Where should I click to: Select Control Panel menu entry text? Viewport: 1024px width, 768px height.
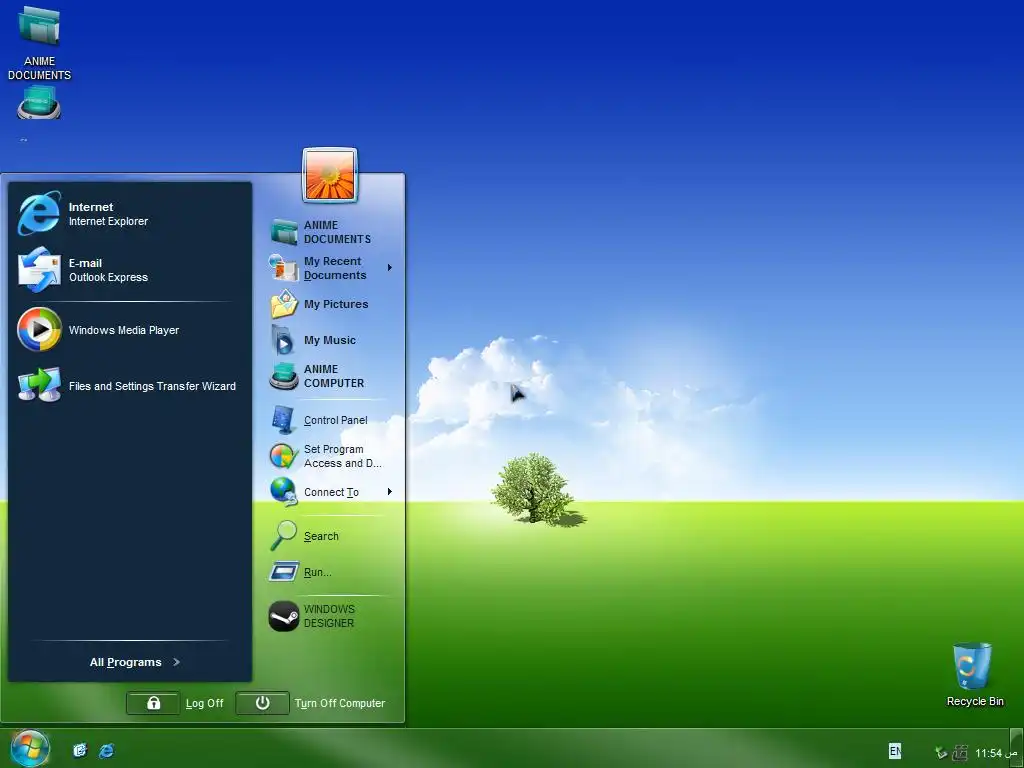click(x=336, y=420)
